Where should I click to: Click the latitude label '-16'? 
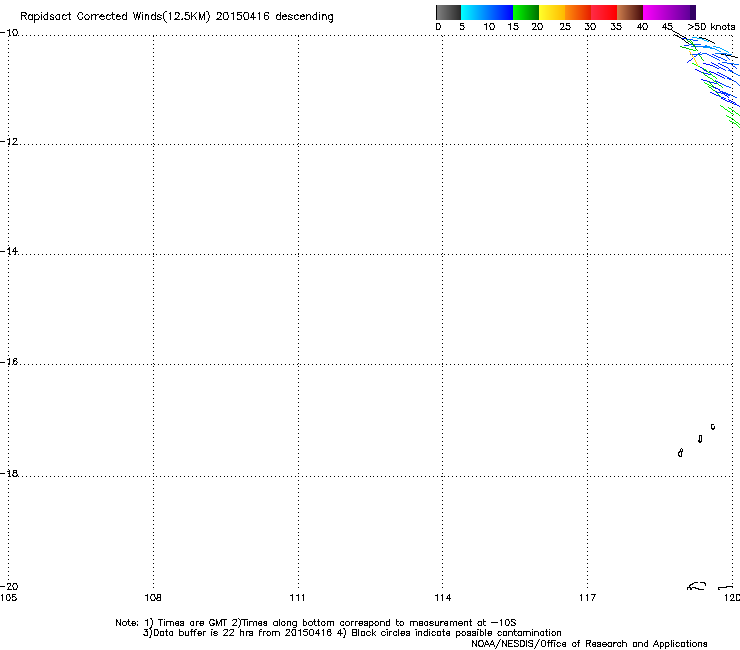coord(9,362)
